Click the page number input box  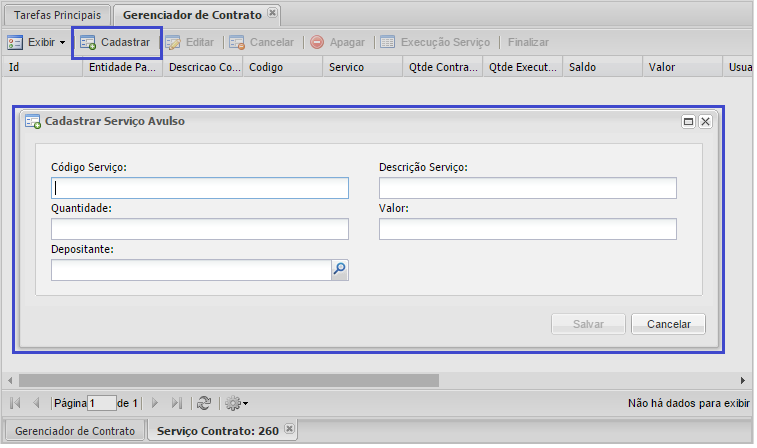point(102,403)
